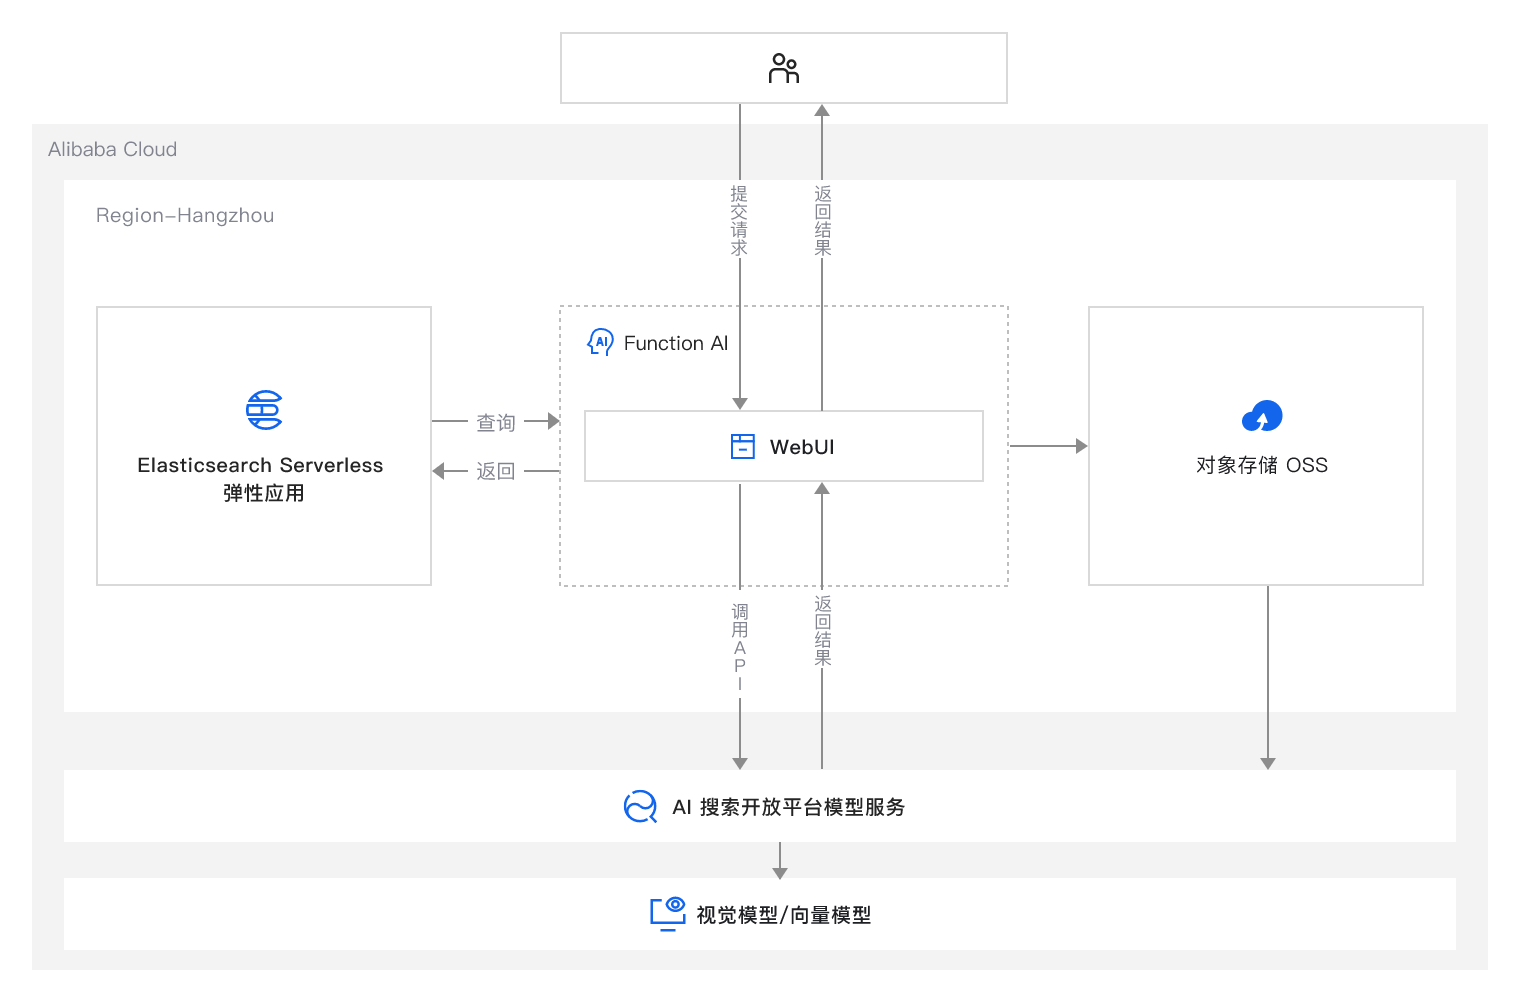
Task: Click the 返回 arrow pointing to Elasticsearch
Action: [495, 470]
